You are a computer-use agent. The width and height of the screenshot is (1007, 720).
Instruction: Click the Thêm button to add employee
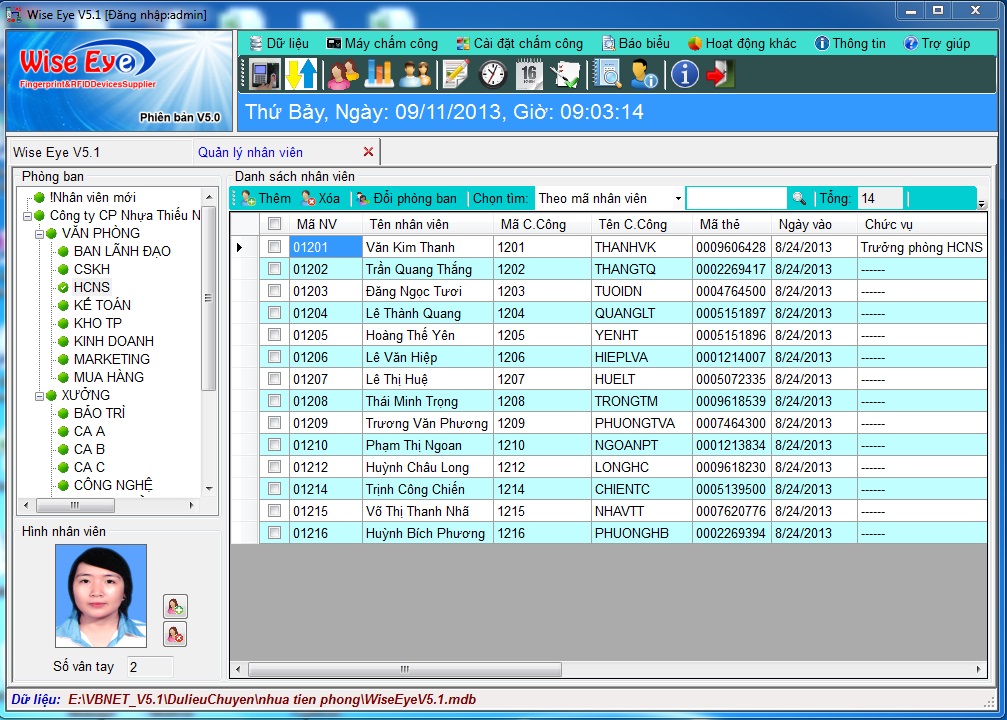[x=266, y=199]
